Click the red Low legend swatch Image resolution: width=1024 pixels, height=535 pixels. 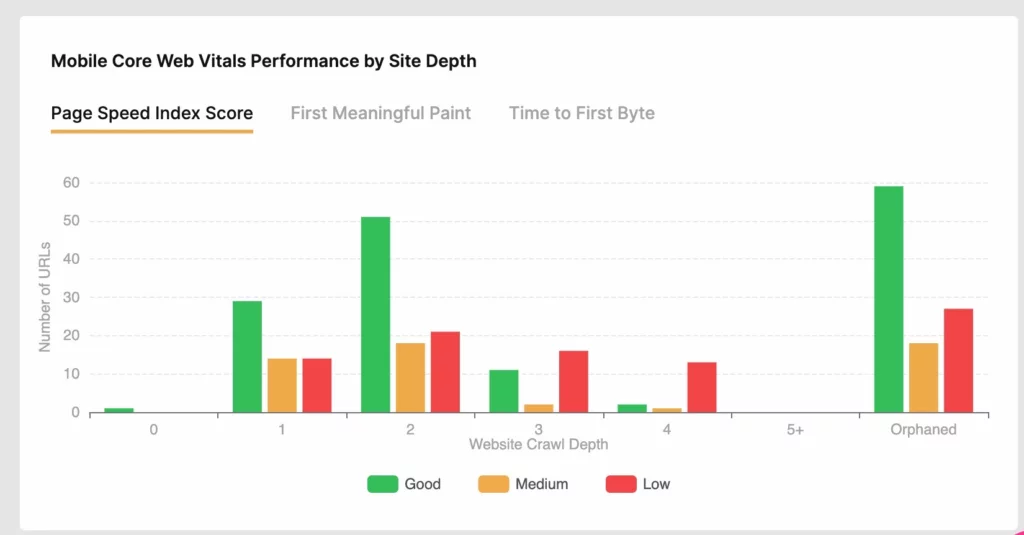coord(621,484)
